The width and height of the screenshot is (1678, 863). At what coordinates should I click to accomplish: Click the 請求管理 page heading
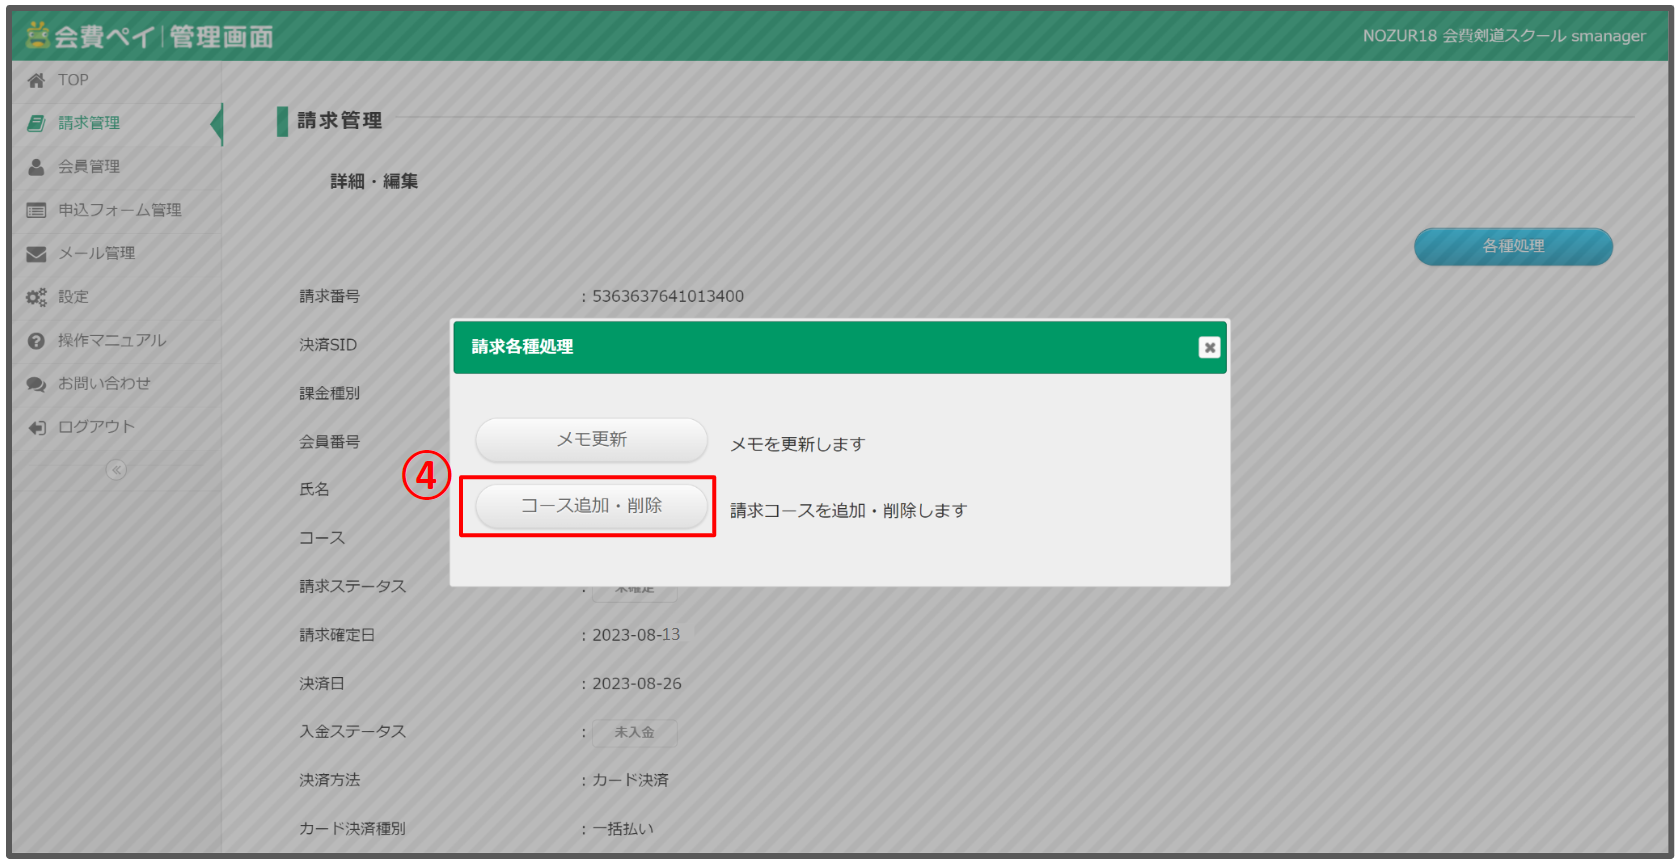pos(340,121)
